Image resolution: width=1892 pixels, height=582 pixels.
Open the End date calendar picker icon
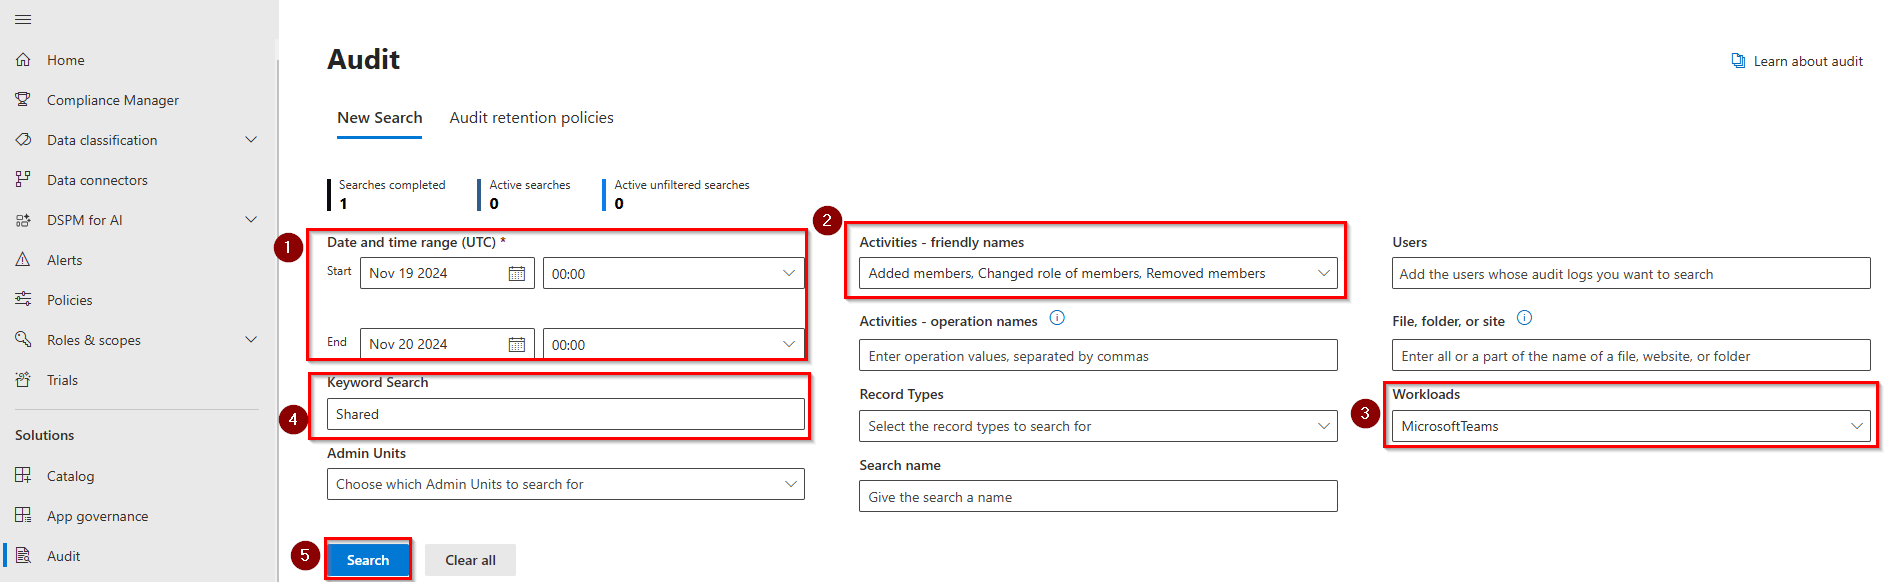pos(516,345)
